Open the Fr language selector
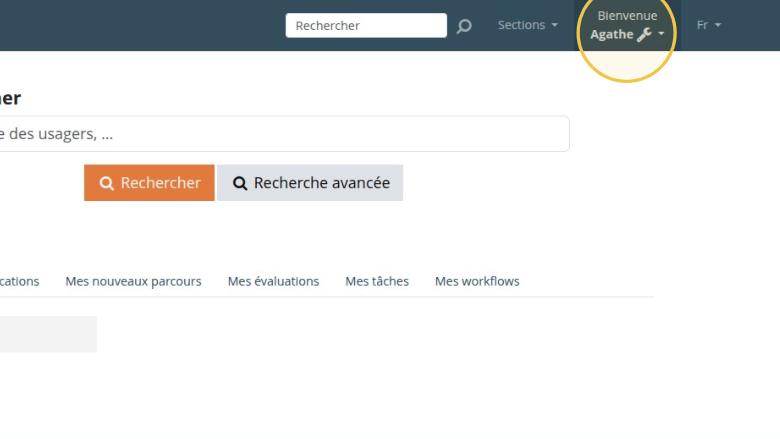This screenshot has height=439, width=780. coord(708,25)
